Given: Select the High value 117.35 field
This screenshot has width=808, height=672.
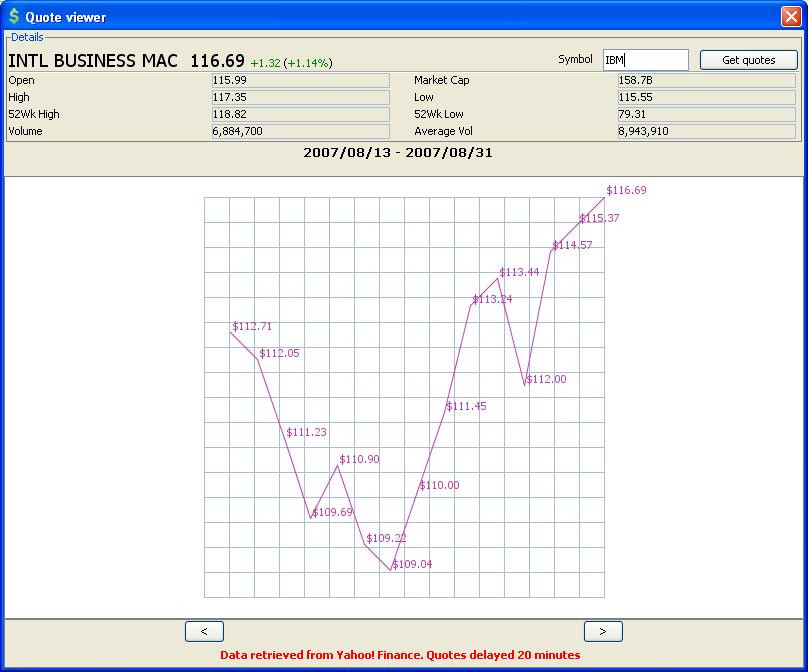Looking at the screenshot, I should tap(300, 97).
